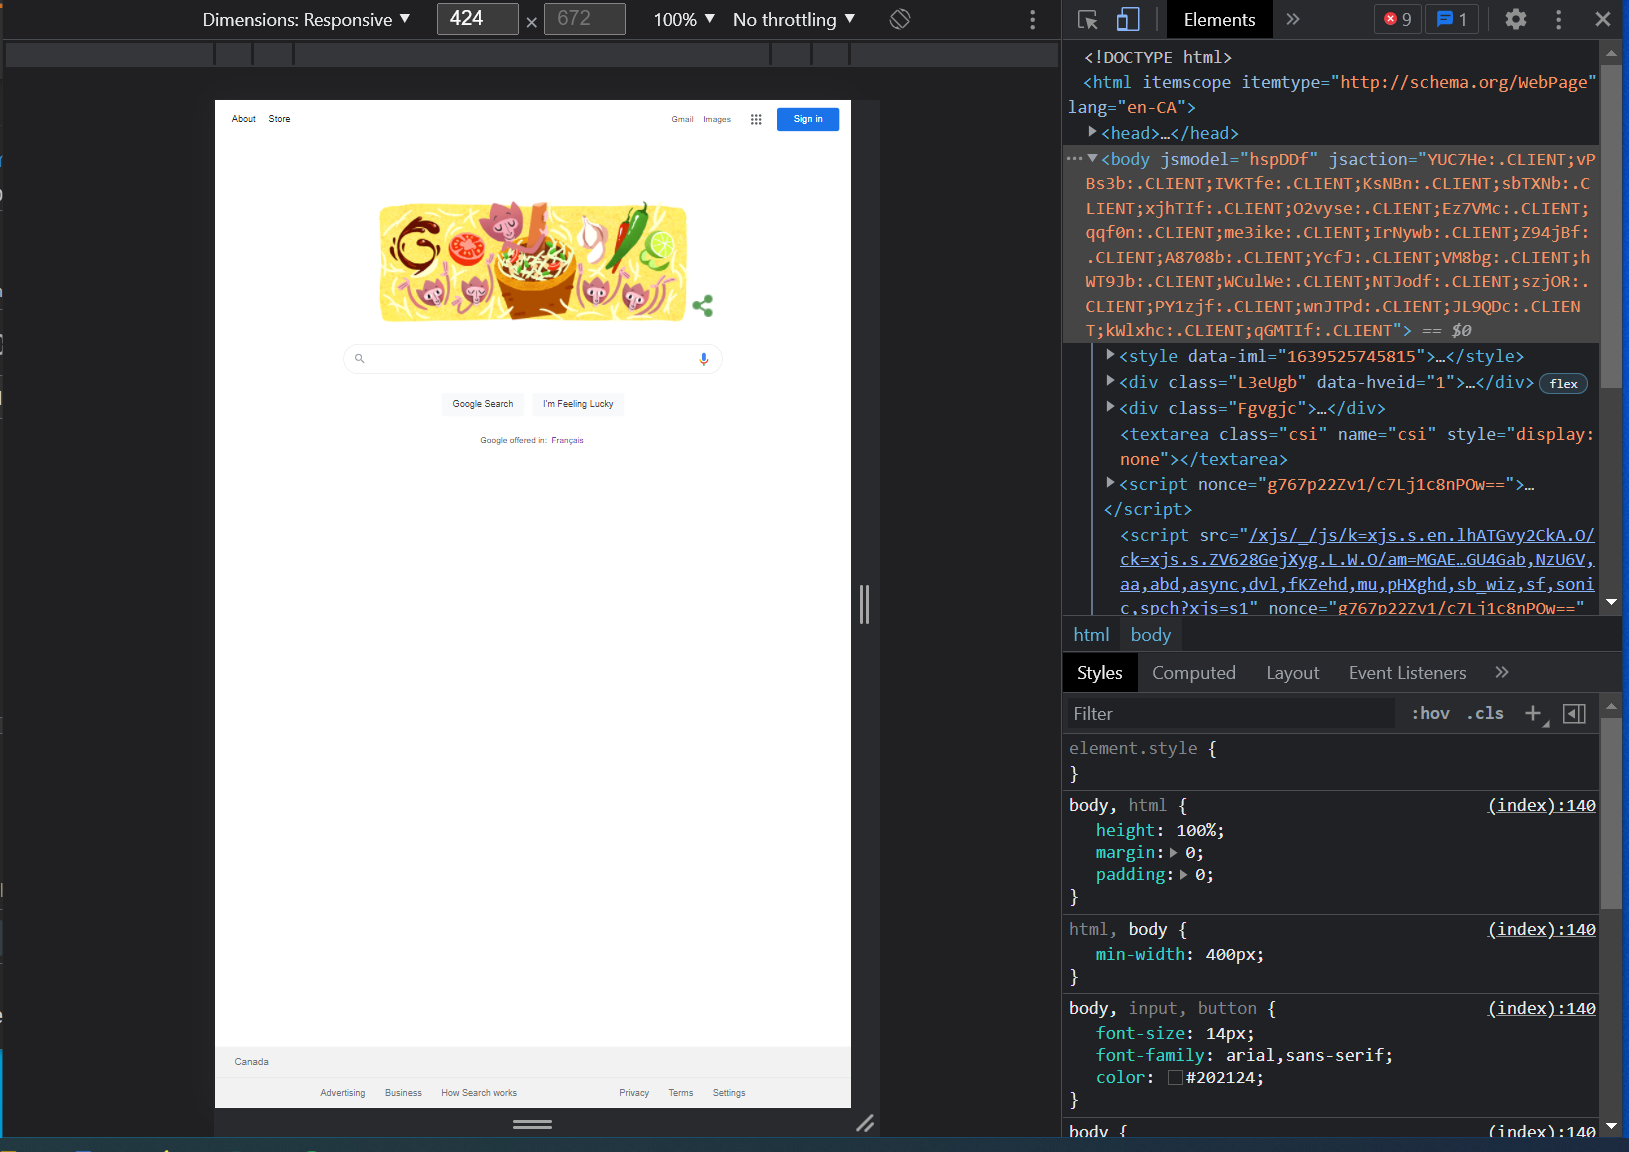Open the DevTools customize menu

tap(1558, 19)
